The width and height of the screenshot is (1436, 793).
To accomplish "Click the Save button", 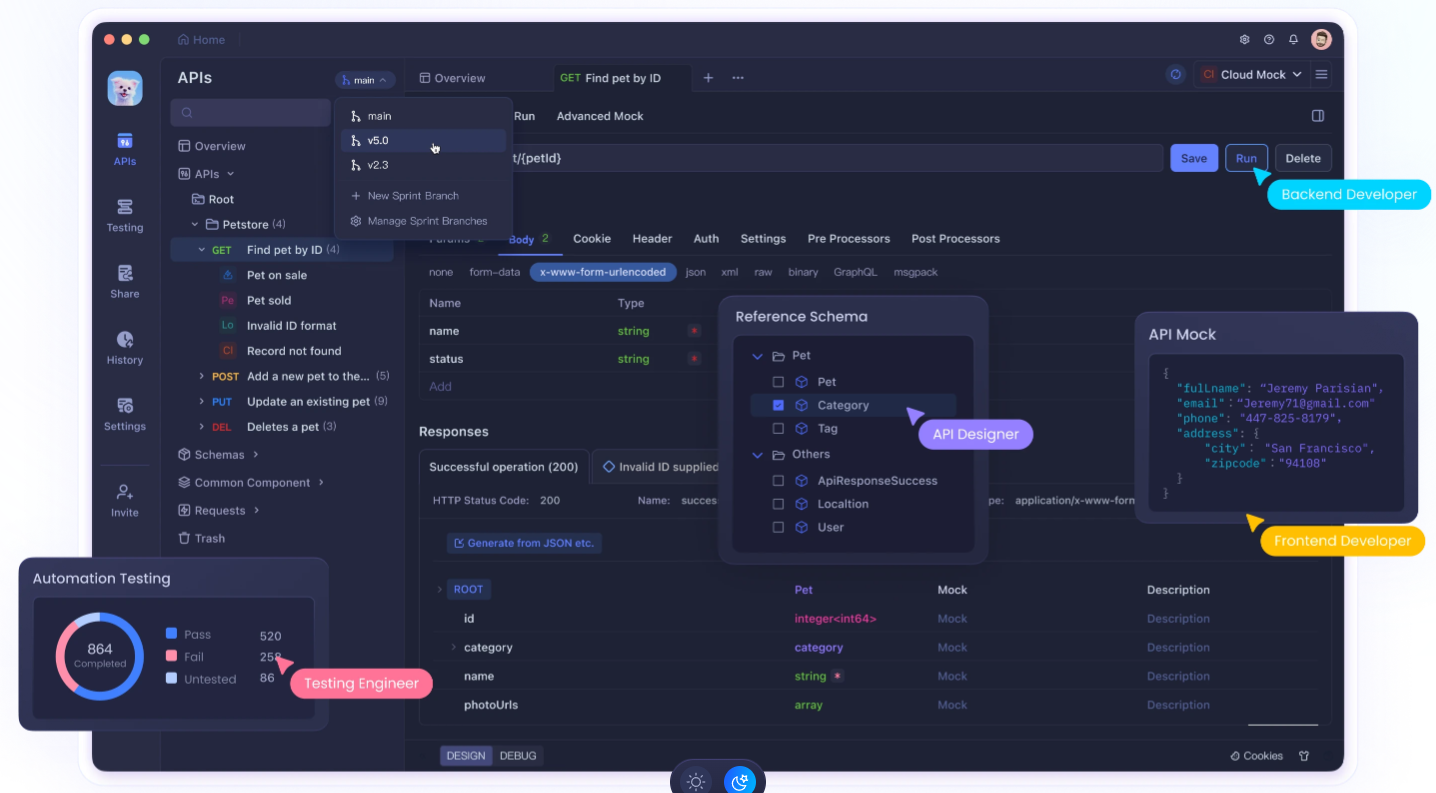I will [1193, 158].
